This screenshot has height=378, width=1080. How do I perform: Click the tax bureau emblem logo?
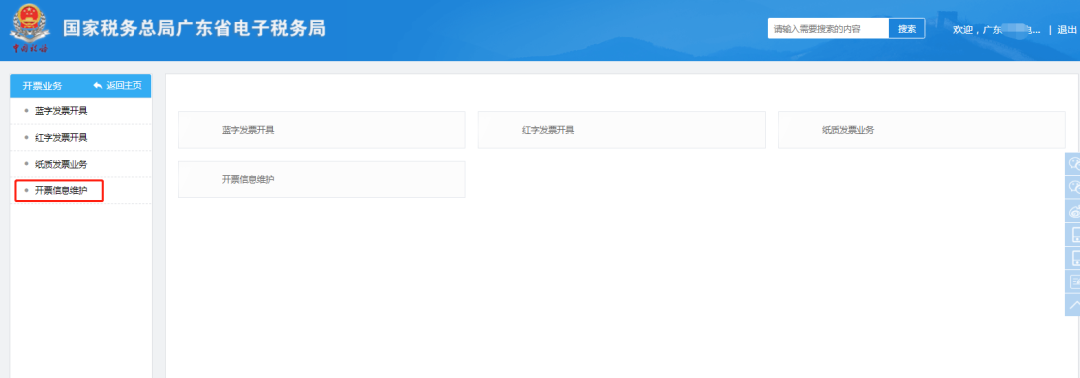[x=30, y=29]
